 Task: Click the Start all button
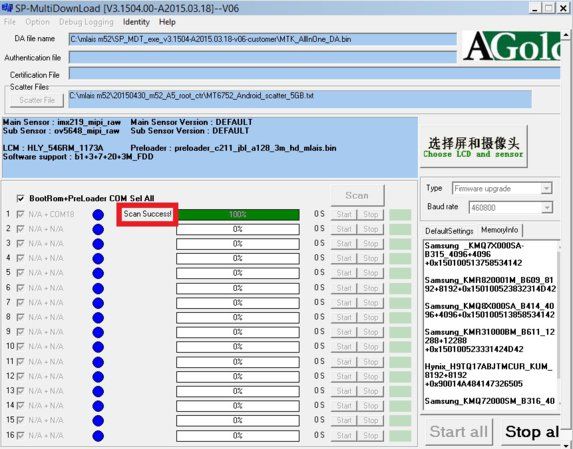[x=459, y=432]
